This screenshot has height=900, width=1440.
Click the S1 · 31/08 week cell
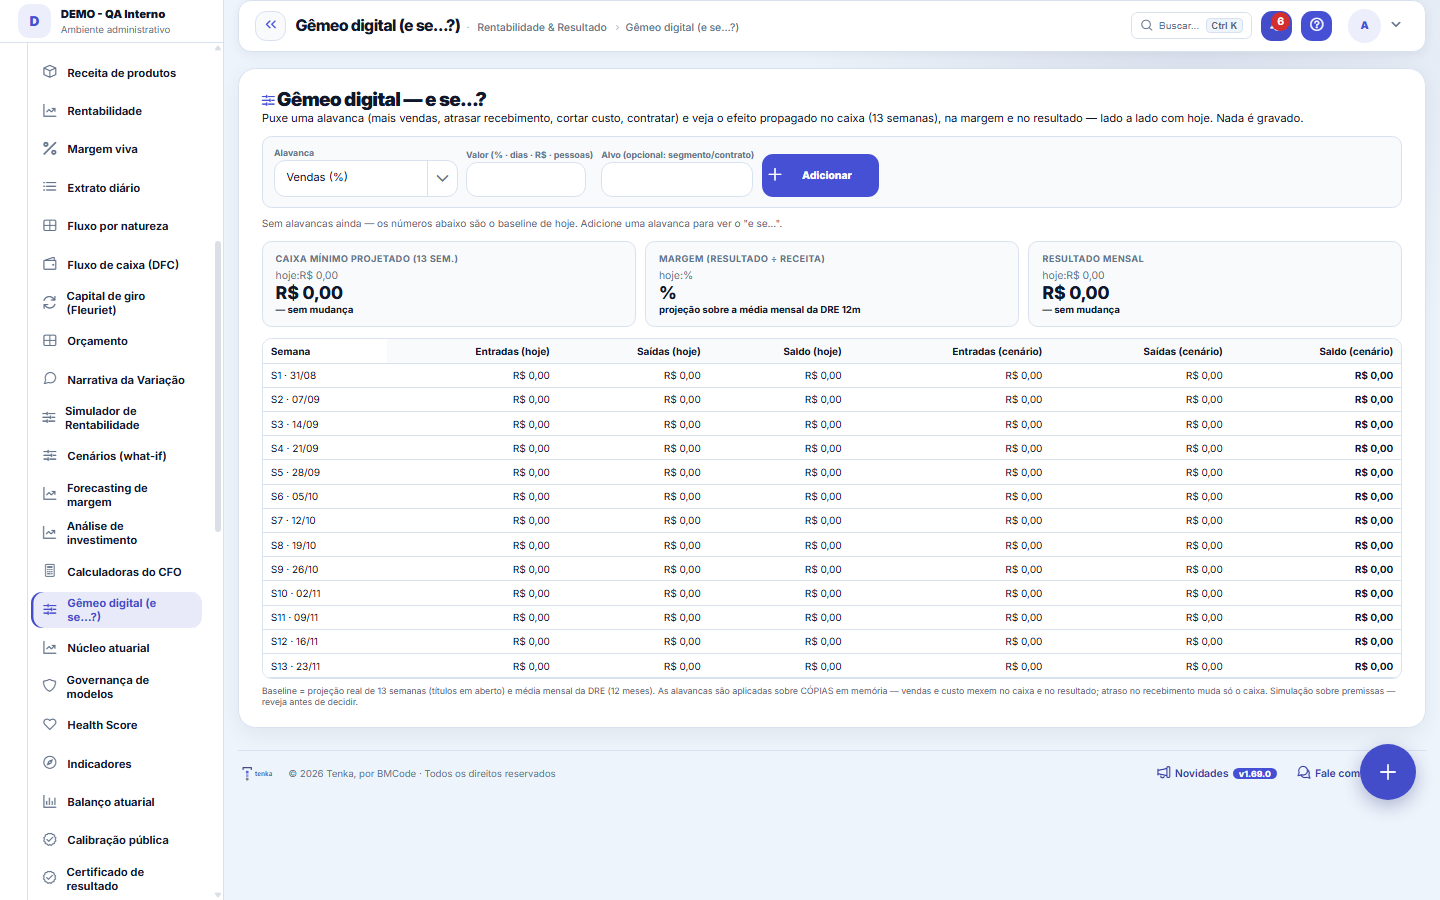[x=325, y=376]
